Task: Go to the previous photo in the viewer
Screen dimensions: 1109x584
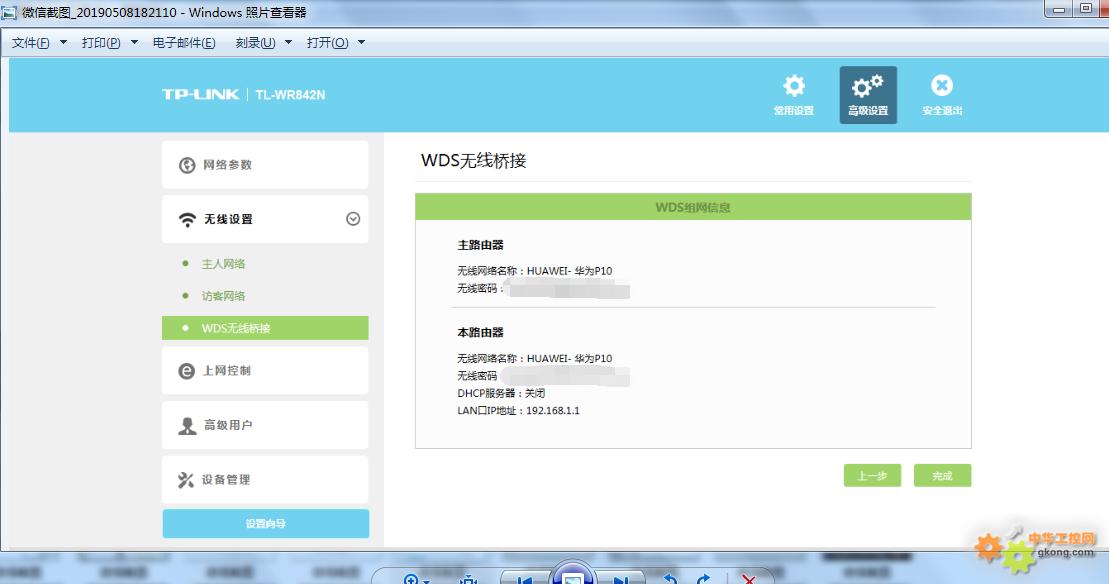Action: (525, 580)
